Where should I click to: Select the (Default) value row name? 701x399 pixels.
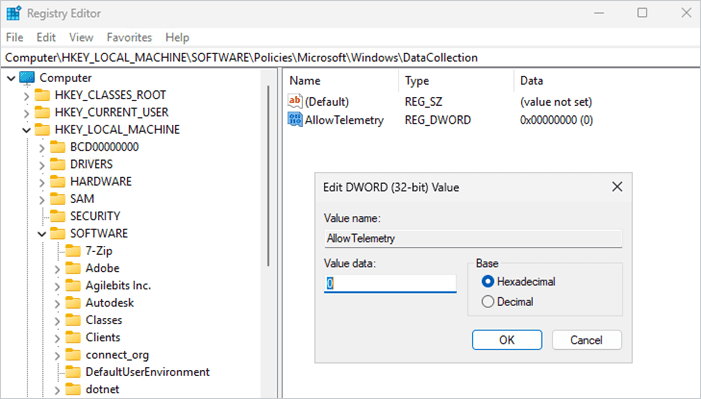(x=327, y=102)
